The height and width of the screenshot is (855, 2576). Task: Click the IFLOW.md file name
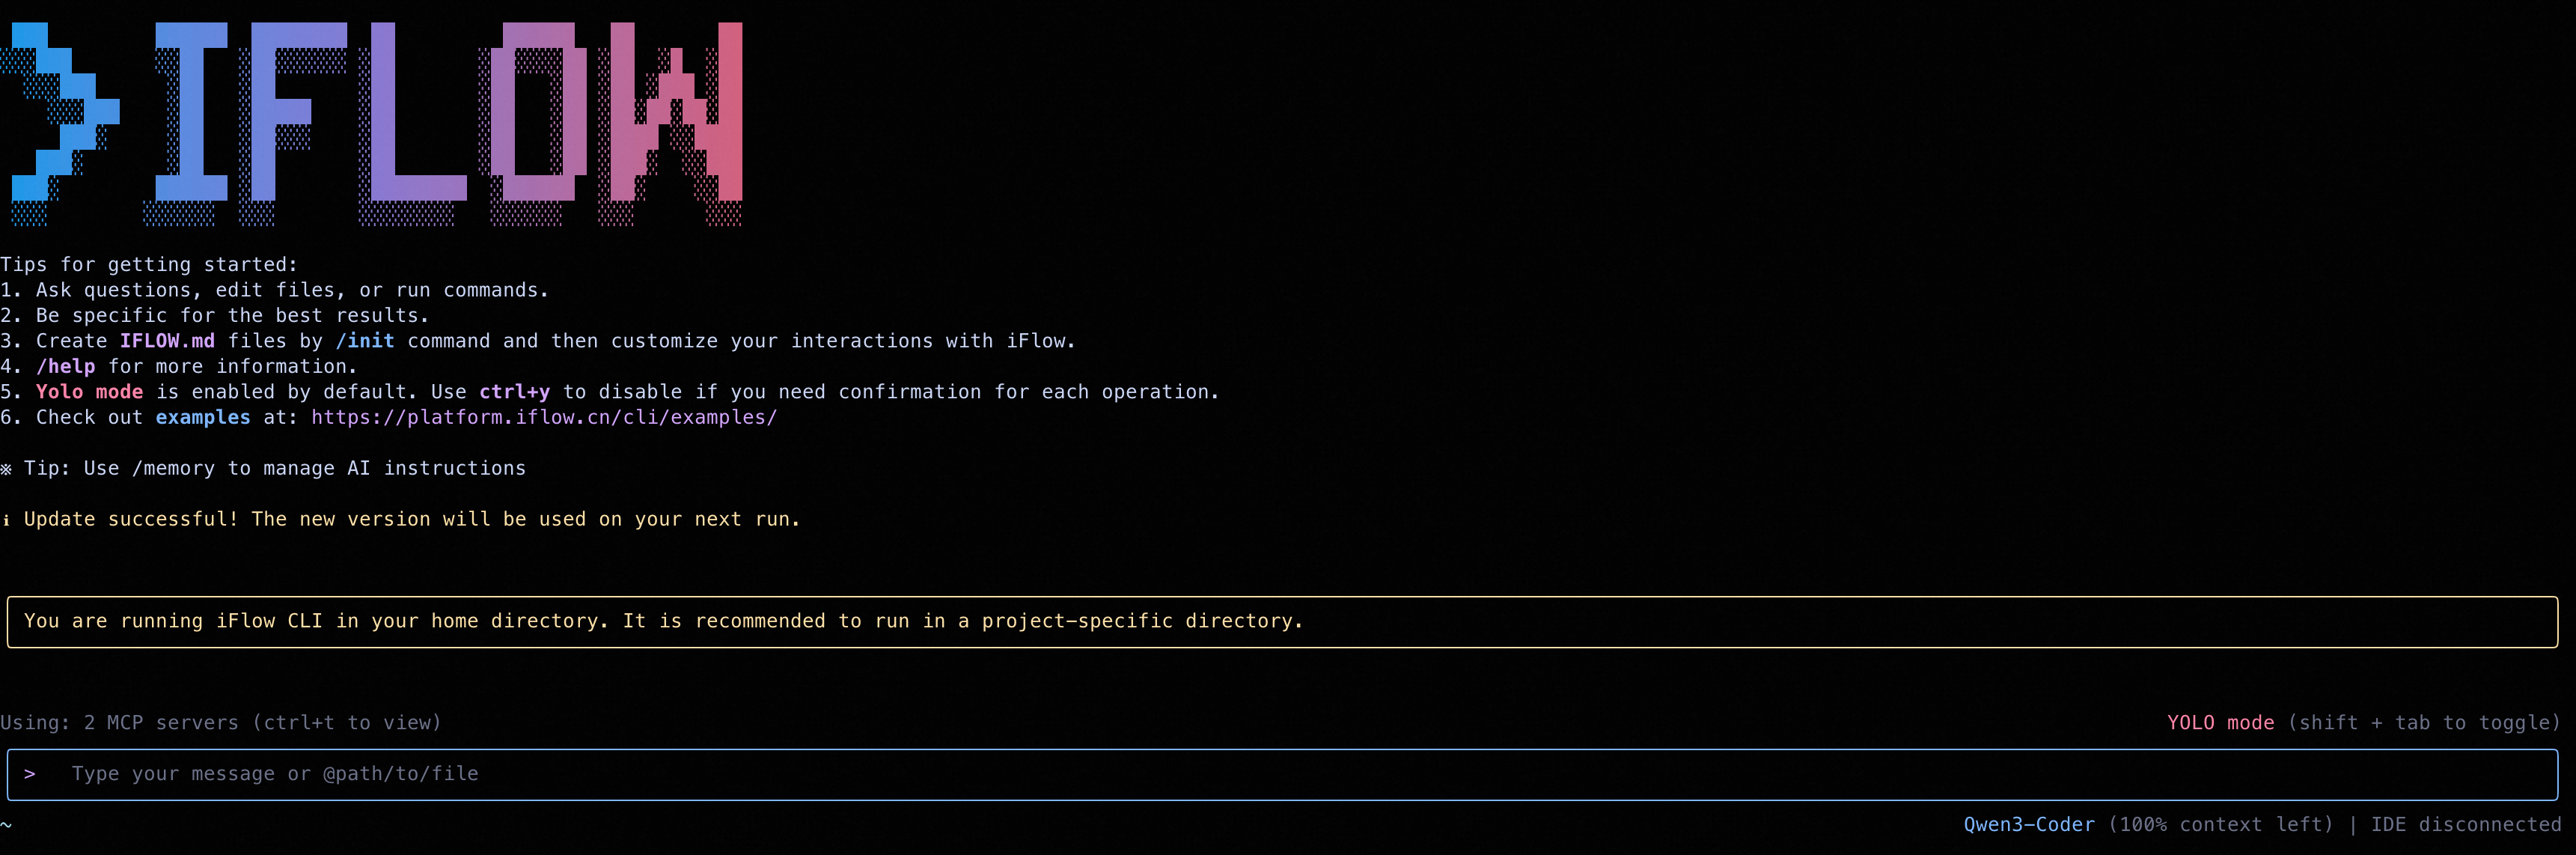167,341
